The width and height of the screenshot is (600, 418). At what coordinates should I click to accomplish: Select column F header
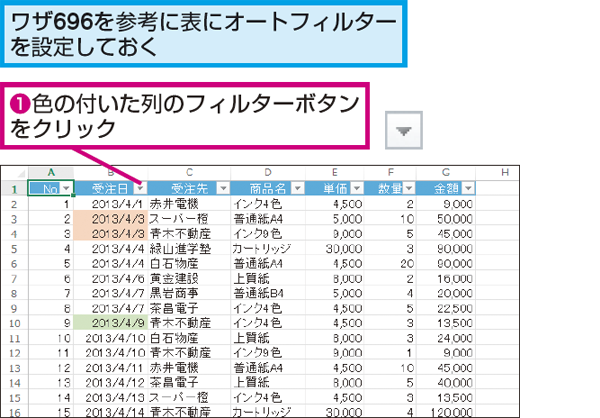click(x=390, y=173)
